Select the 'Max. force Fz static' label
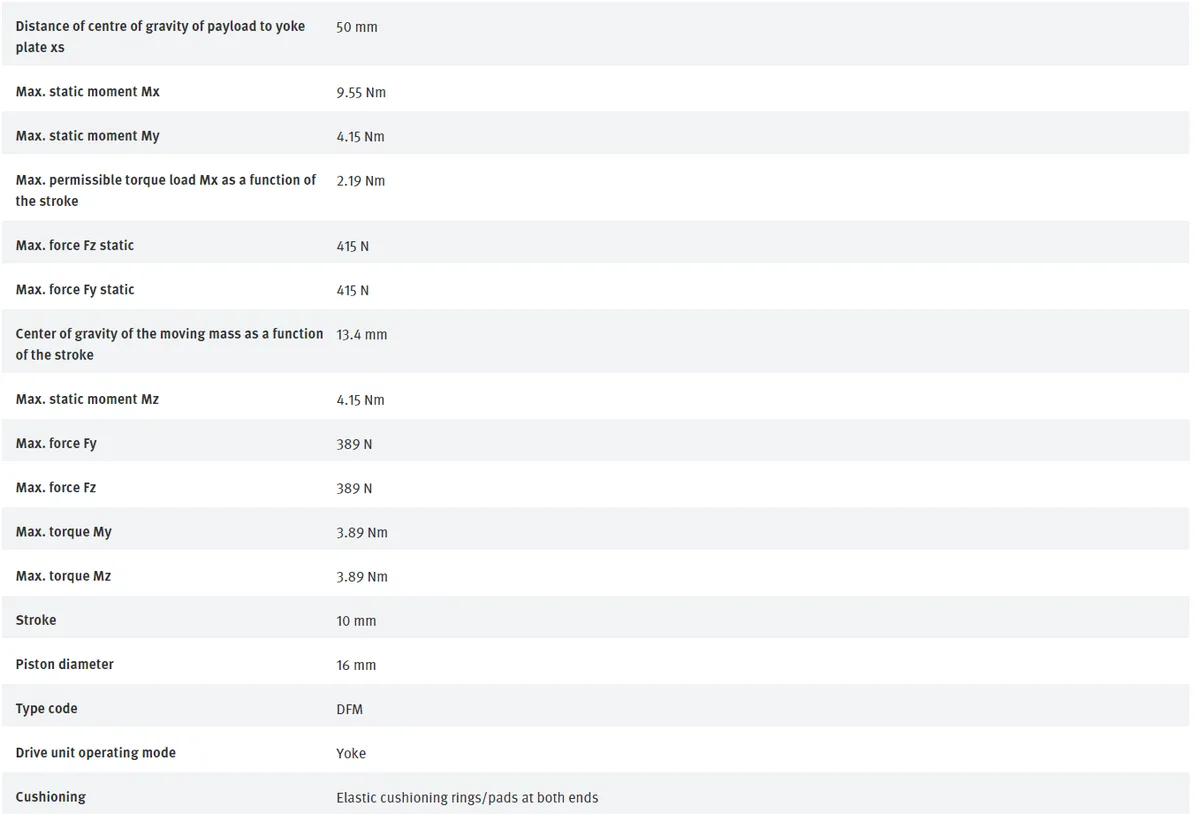 [74, 245]
